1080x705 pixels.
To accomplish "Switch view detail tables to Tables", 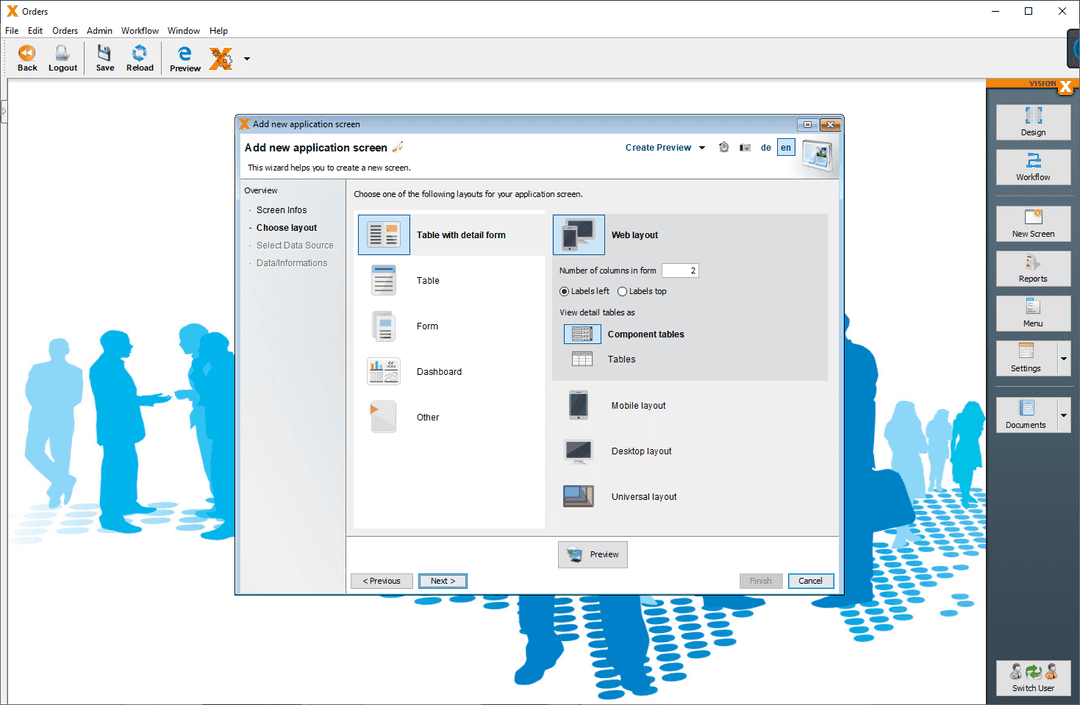I will (581, 359).
